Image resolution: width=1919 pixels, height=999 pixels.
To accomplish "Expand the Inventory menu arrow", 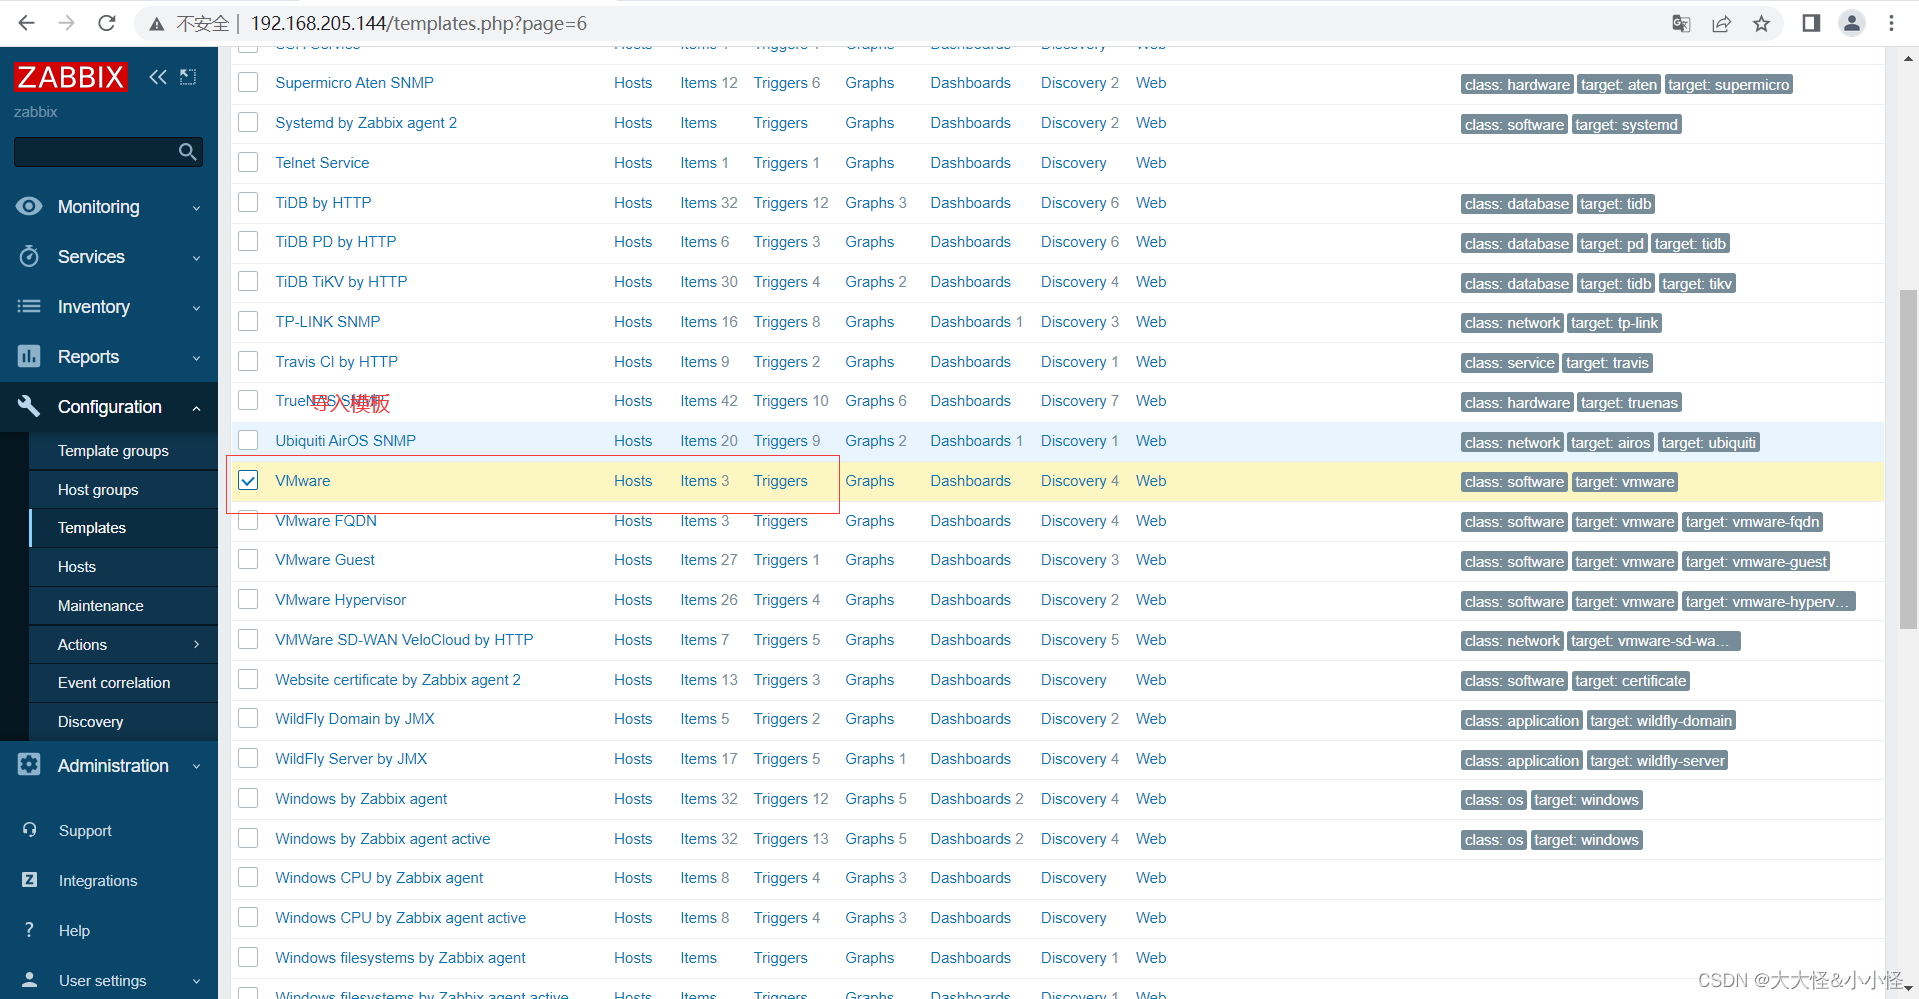I will (x=196, y=308).
